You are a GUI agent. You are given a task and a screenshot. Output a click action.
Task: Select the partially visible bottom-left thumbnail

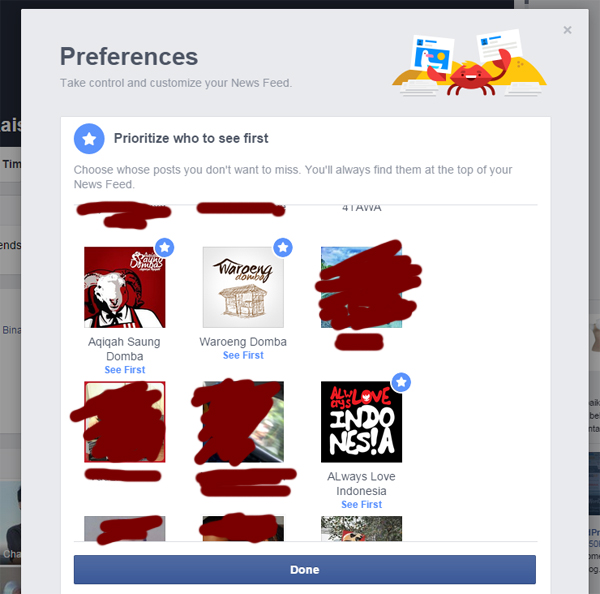pos(125,529)
